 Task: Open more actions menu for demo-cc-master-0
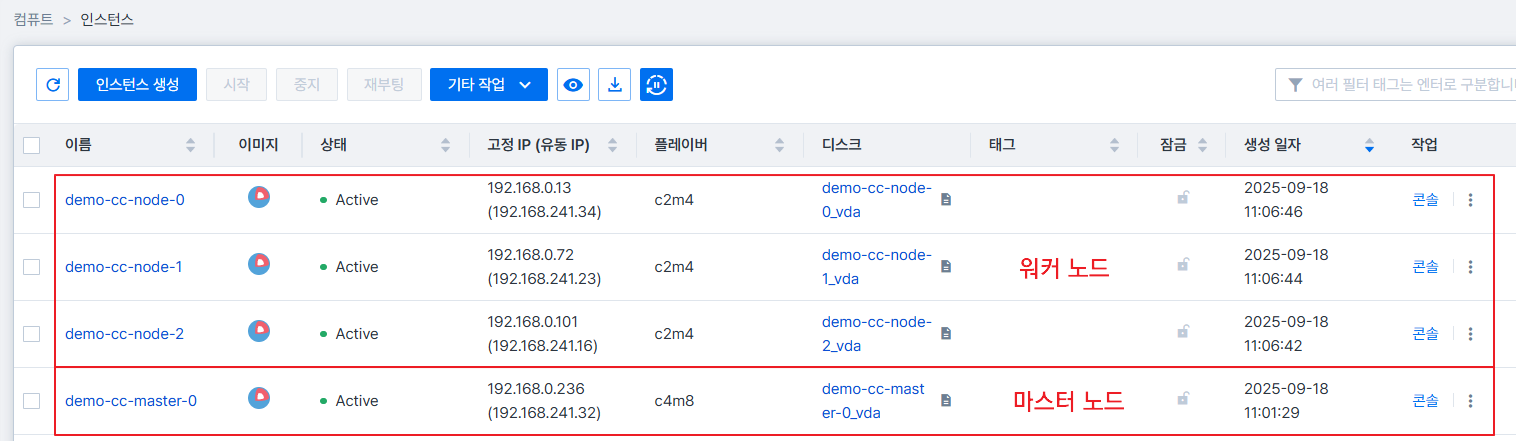(x=1469, y=401)
